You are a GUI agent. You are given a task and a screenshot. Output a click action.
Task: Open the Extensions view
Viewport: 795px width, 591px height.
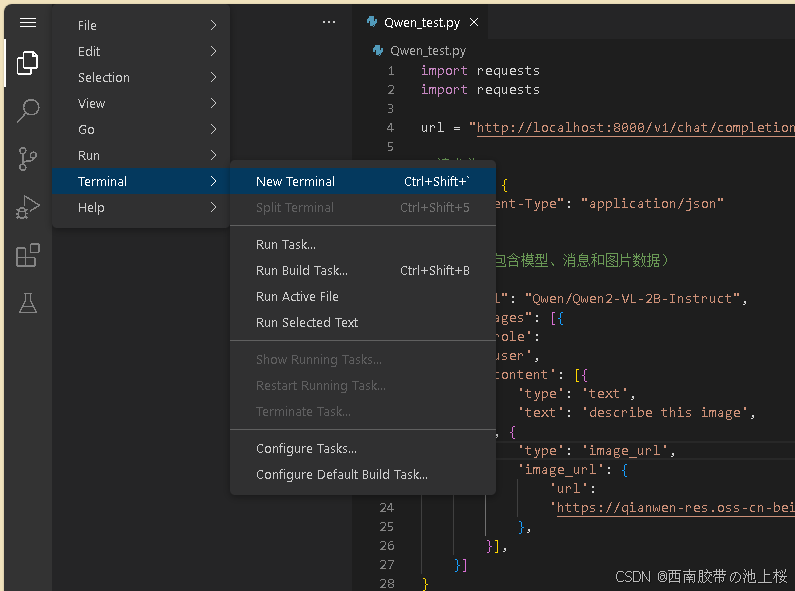[28, 255]
